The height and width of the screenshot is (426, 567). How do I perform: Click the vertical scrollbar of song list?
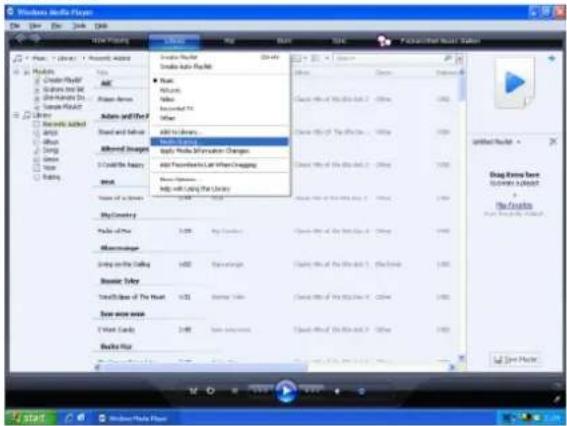tap(462, 215)
